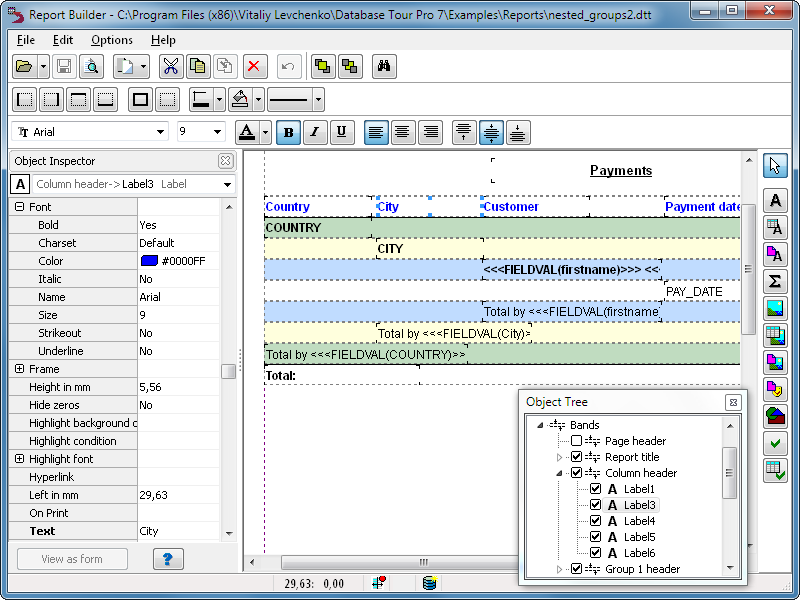Screen dimensions: 800x600
Task: Open the Arial font name dropdown
Action: pos(160,132)
